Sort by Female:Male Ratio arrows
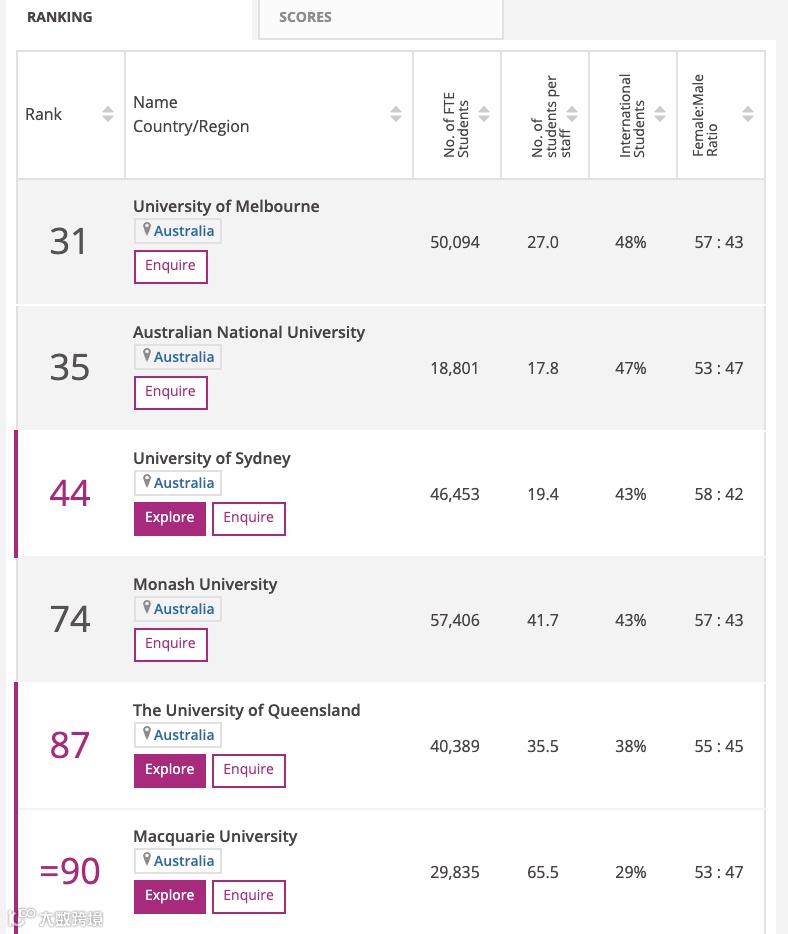This screenshot has height=934, width=788. click(748, 115)
